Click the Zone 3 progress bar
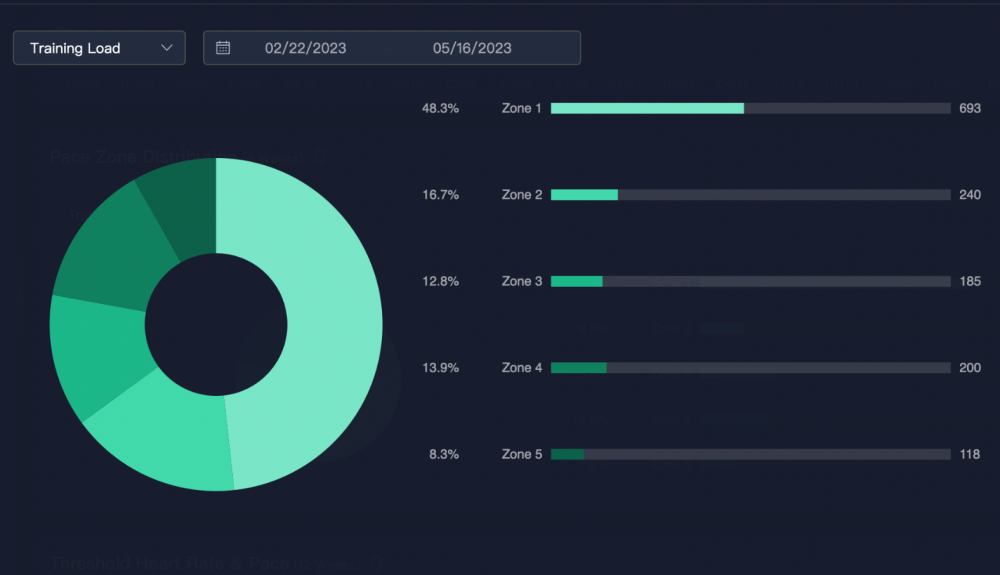The image size is (1000, 575). click(751, 281)
